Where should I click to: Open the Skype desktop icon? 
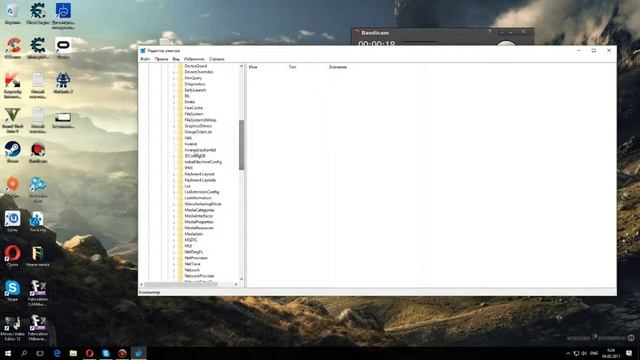point(13,291)
